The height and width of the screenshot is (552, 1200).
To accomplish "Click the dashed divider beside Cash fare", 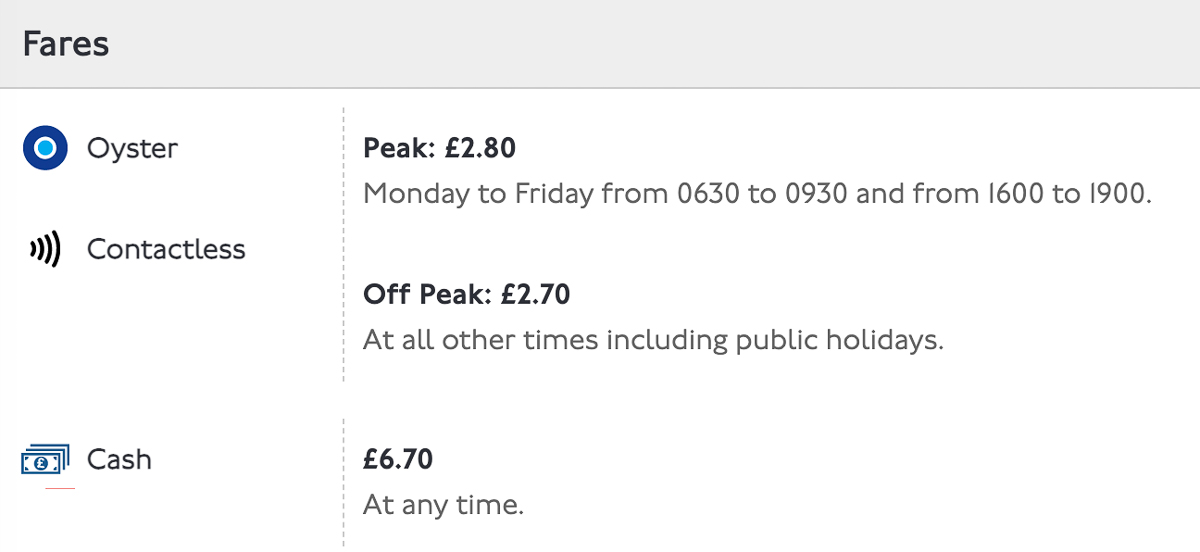I will point(343,483).
